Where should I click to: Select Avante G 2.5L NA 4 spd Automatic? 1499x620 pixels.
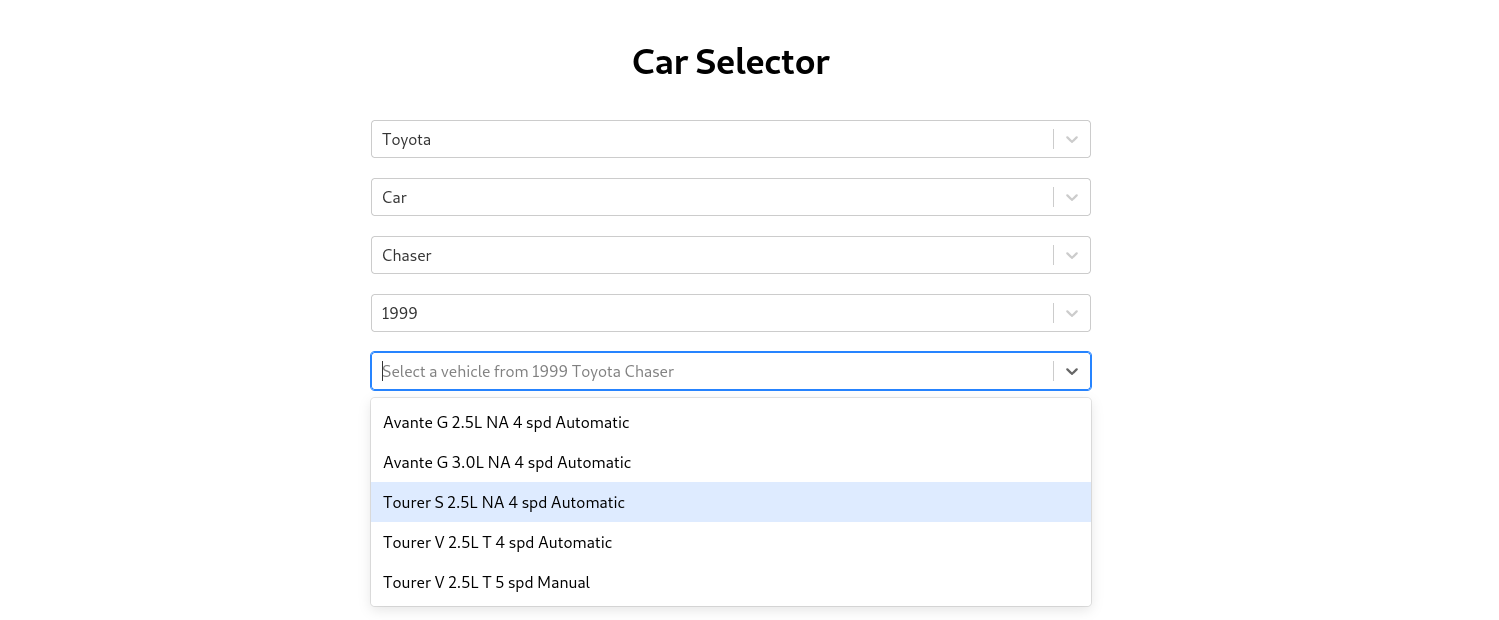point(506,422)
